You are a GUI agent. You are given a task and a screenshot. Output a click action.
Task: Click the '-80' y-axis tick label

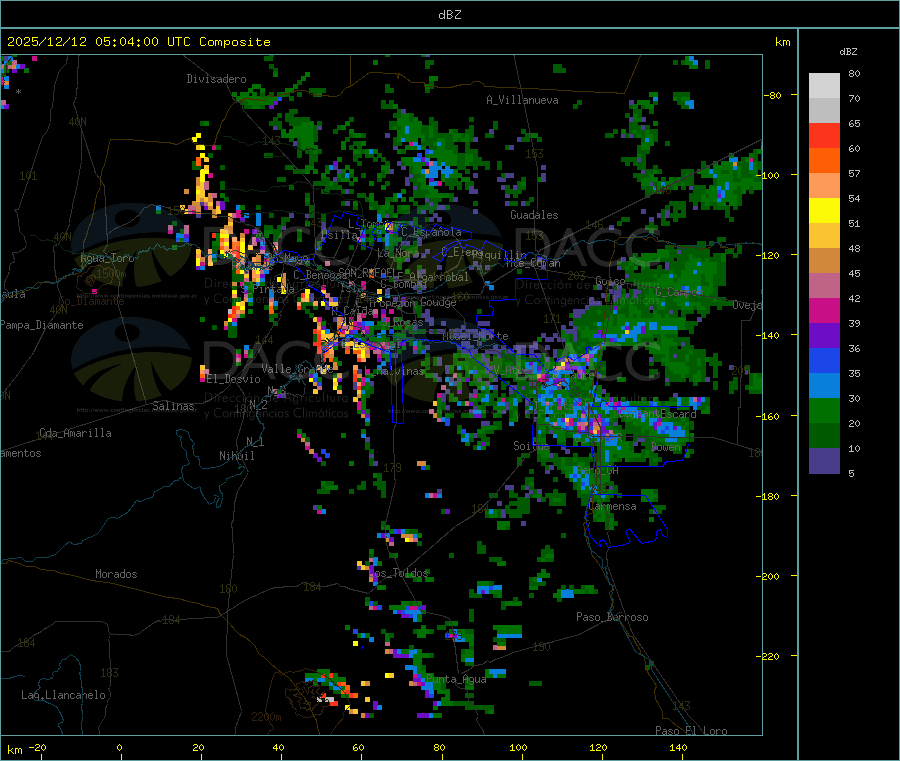click(x=773, y=95)
